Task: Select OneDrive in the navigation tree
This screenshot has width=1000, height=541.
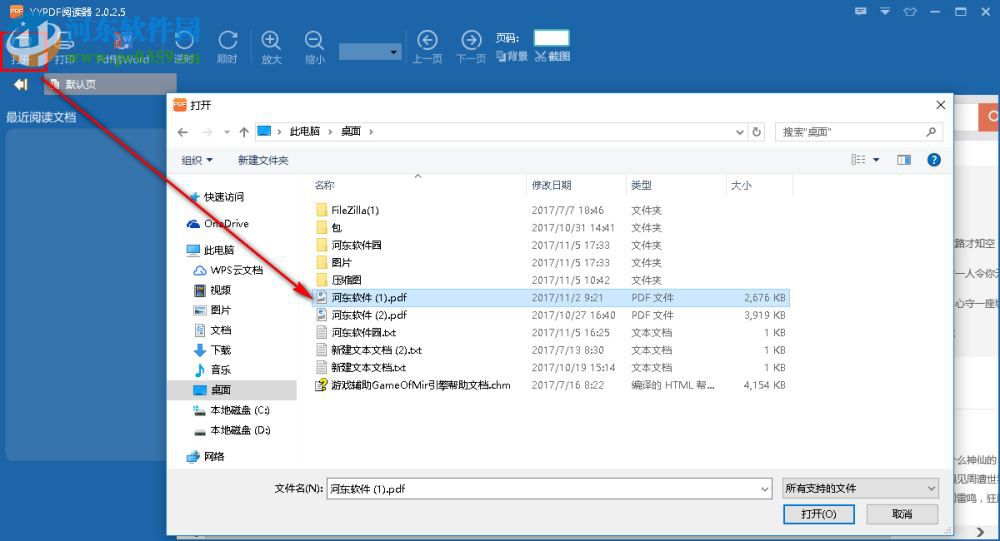Action: coord(226,223)
